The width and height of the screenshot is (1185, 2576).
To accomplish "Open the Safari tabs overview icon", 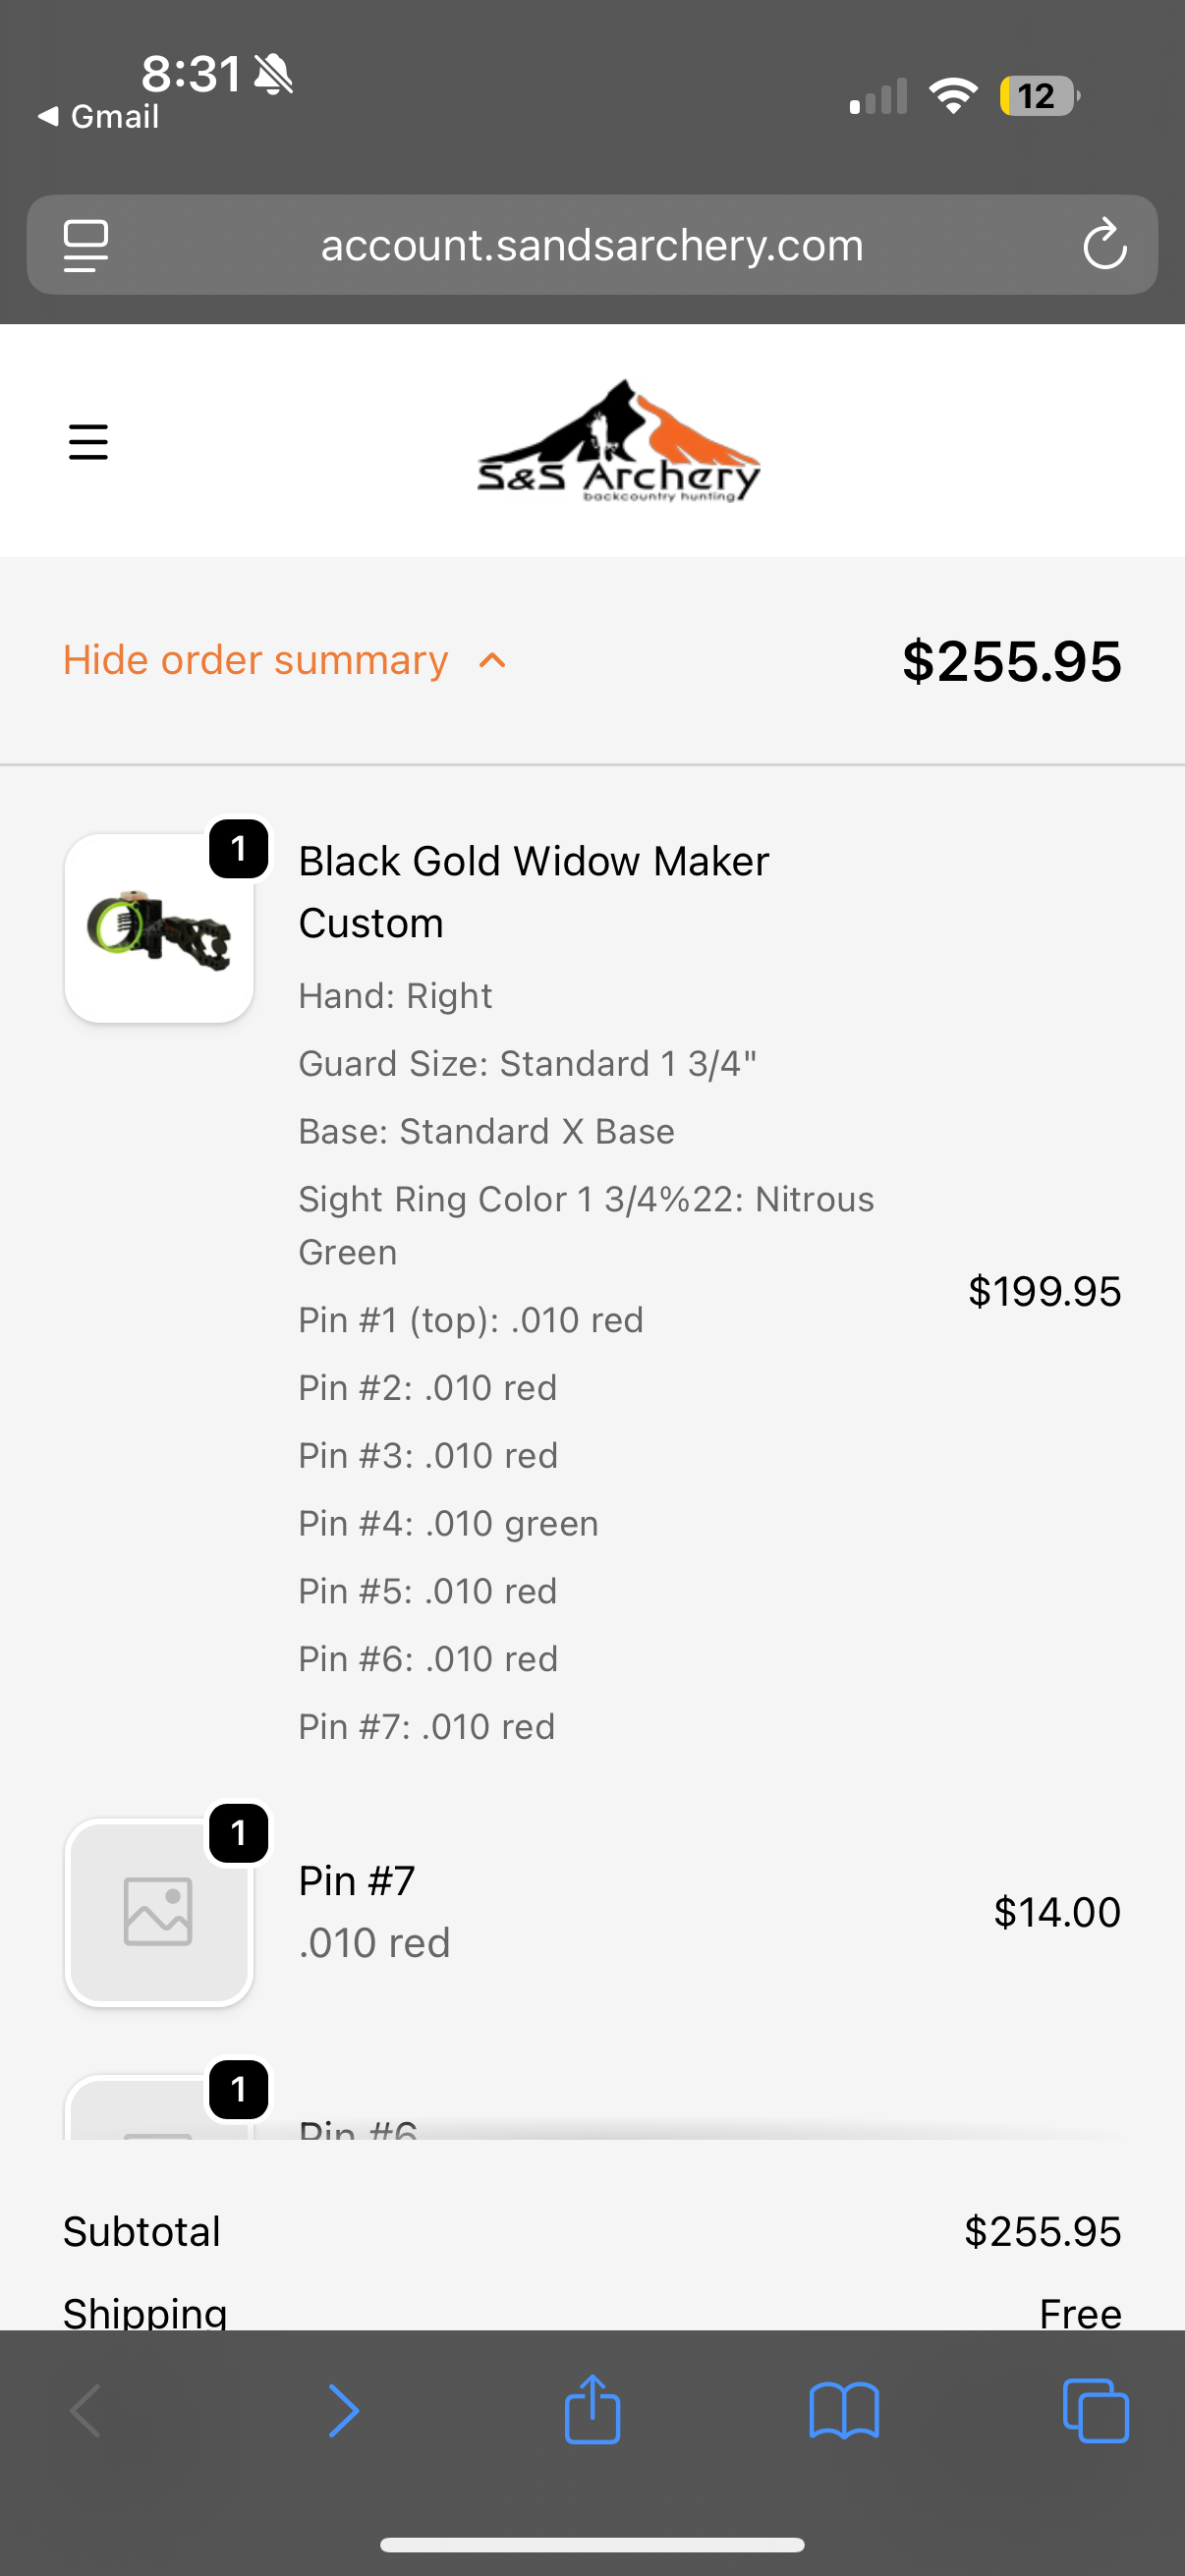I will coord(1096,2410).
